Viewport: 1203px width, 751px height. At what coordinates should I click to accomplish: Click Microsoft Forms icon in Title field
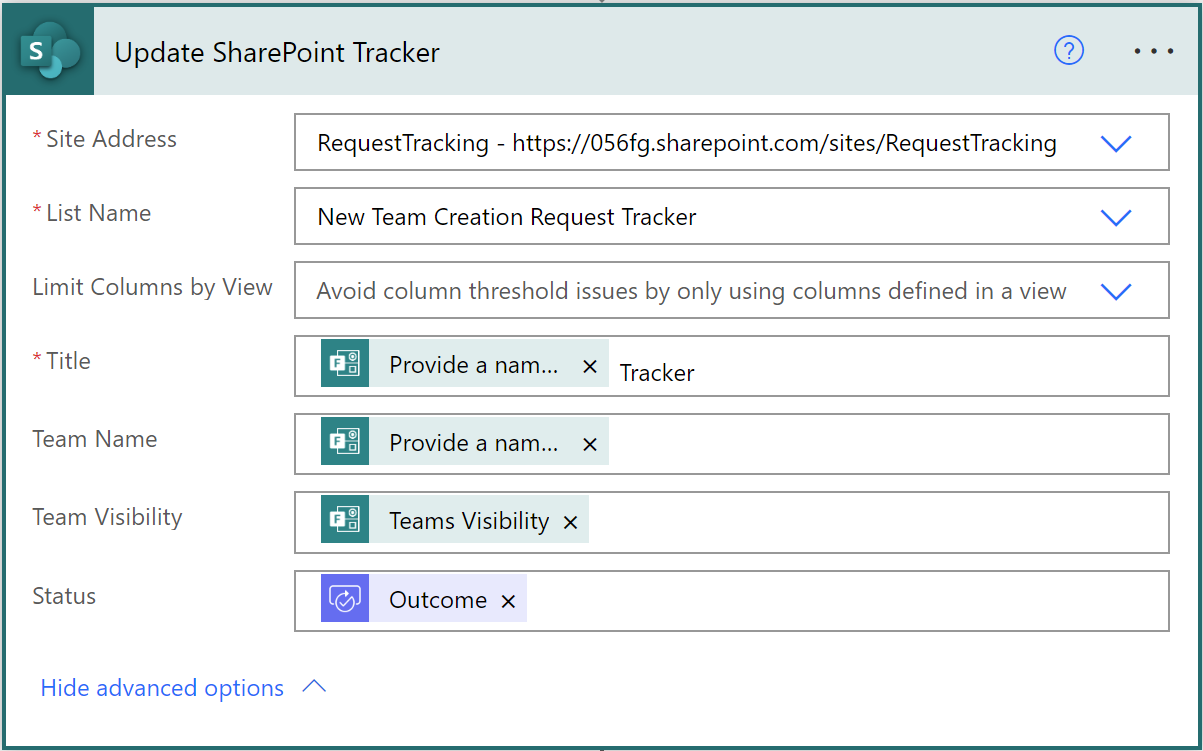coord(345,365)
